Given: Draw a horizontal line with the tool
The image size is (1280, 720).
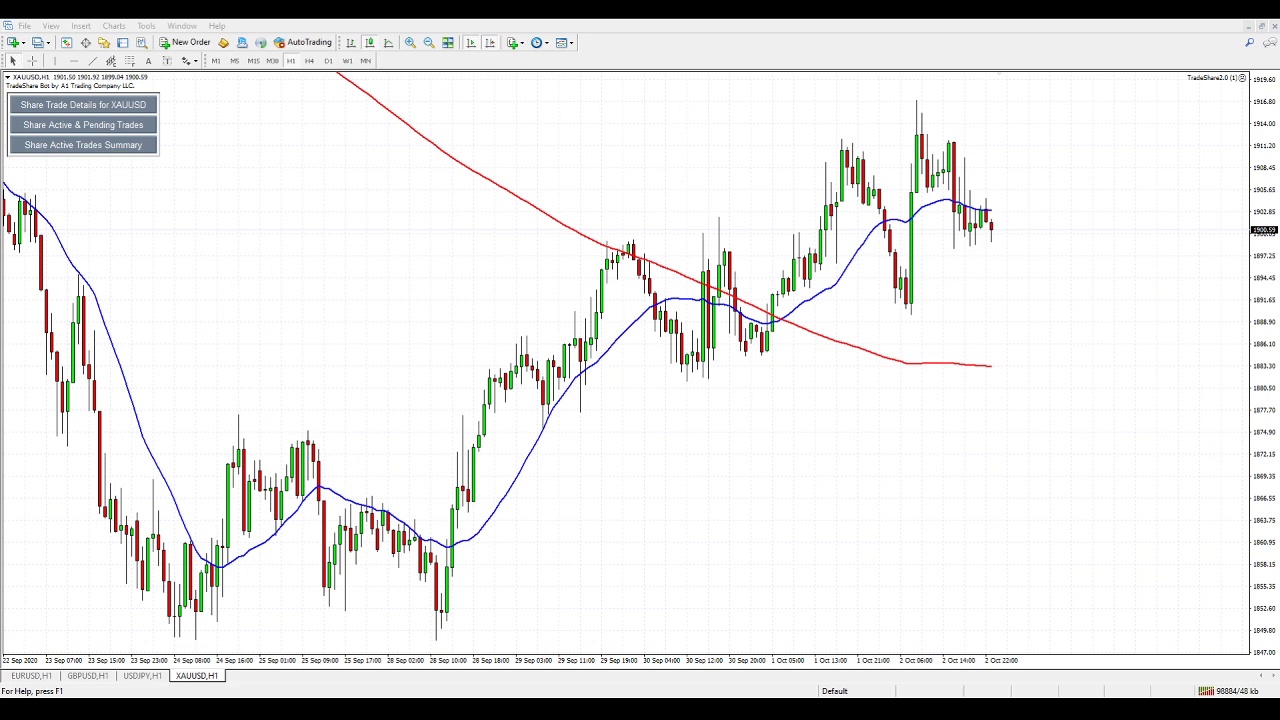Looking at the screenshot, I should coord(73,61).
